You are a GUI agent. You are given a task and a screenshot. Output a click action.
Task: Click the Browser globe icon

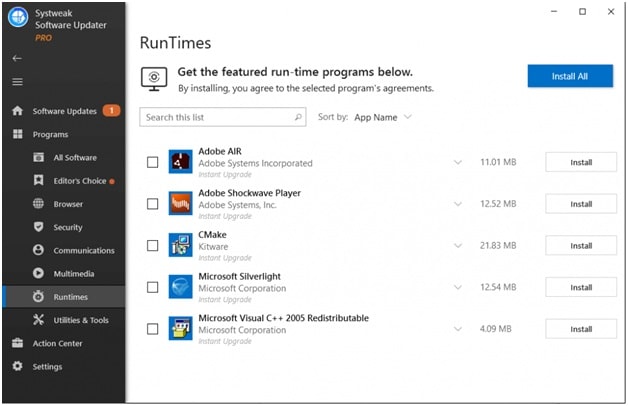pos(38,204)
